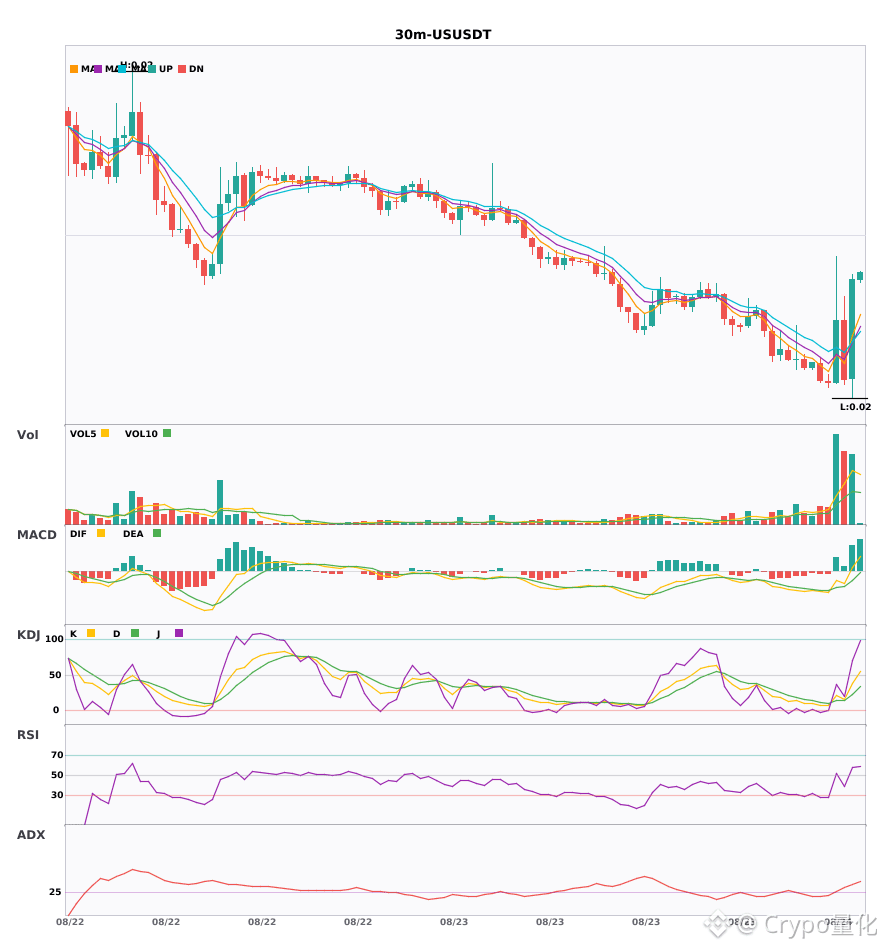
Task: Click the 30 axis label in RSI
Action: coord(57,795)
